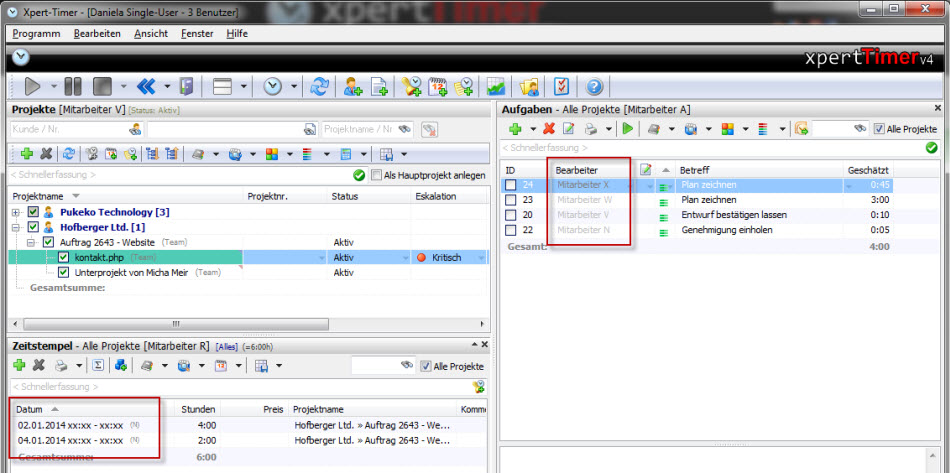Open the help question mark icon
The width and height of the screenshot is (950, 473).
594,87
